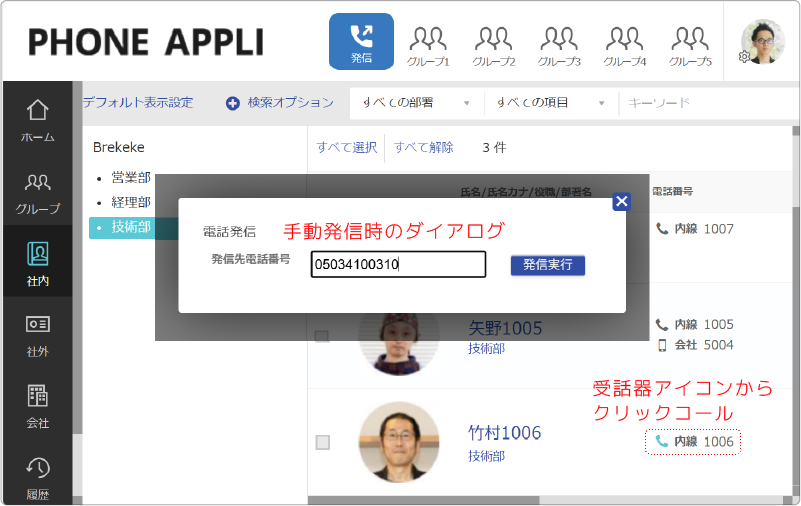Open 社外 contacts in the sidebar

coord(37,335)
